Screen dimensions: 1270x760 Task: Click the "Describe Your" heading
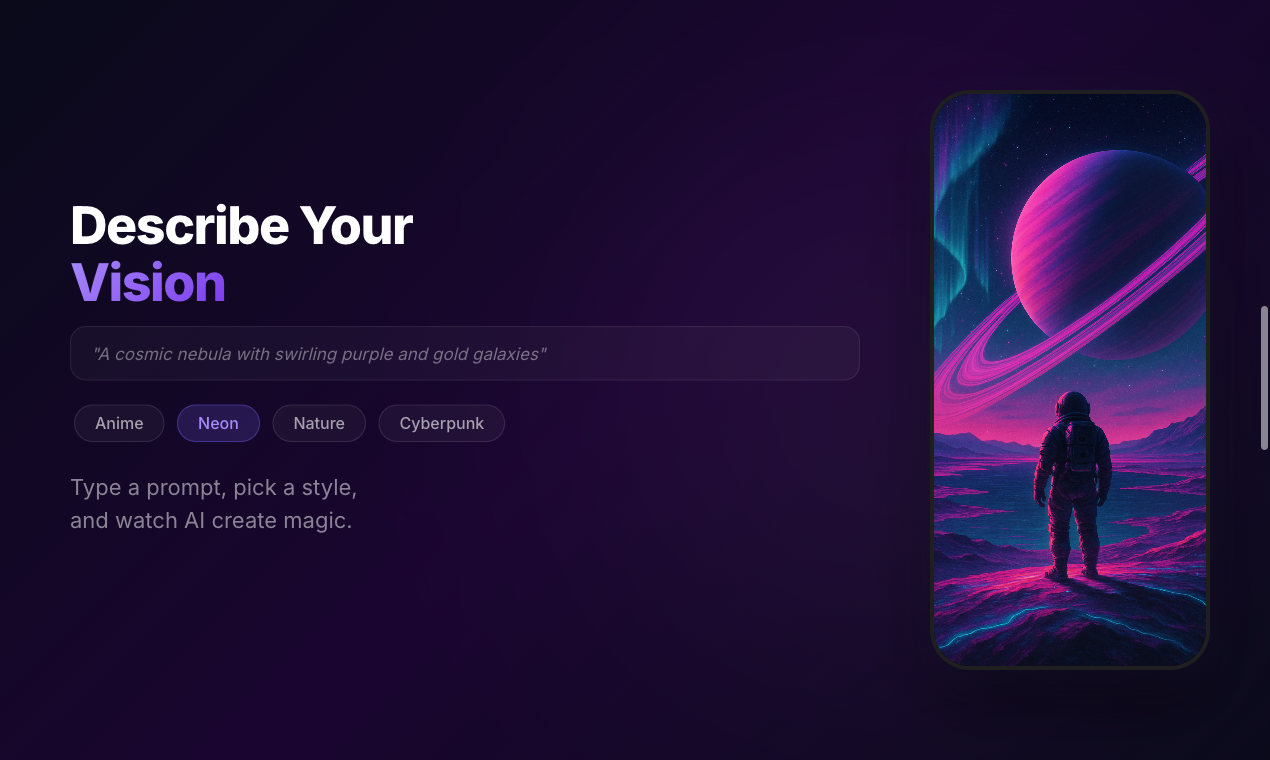241,225
